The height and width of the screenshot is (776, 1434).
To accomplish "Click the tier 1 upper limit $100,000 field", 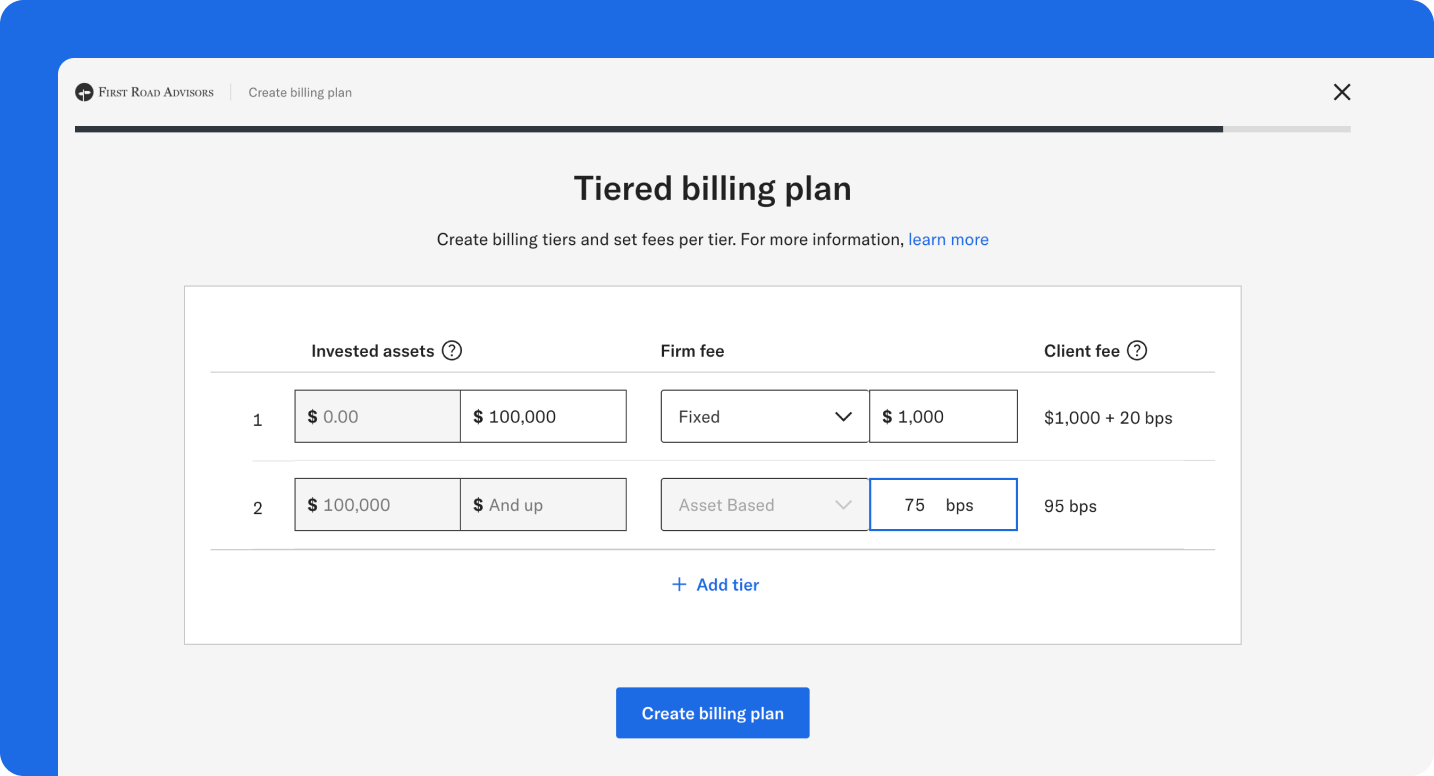I will [544, 416].
